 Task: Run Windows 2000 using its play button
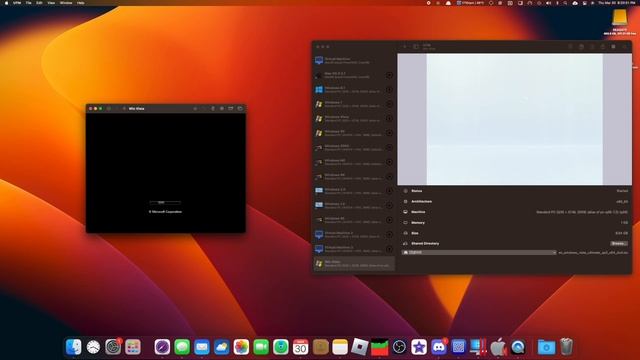coord(389,147)
